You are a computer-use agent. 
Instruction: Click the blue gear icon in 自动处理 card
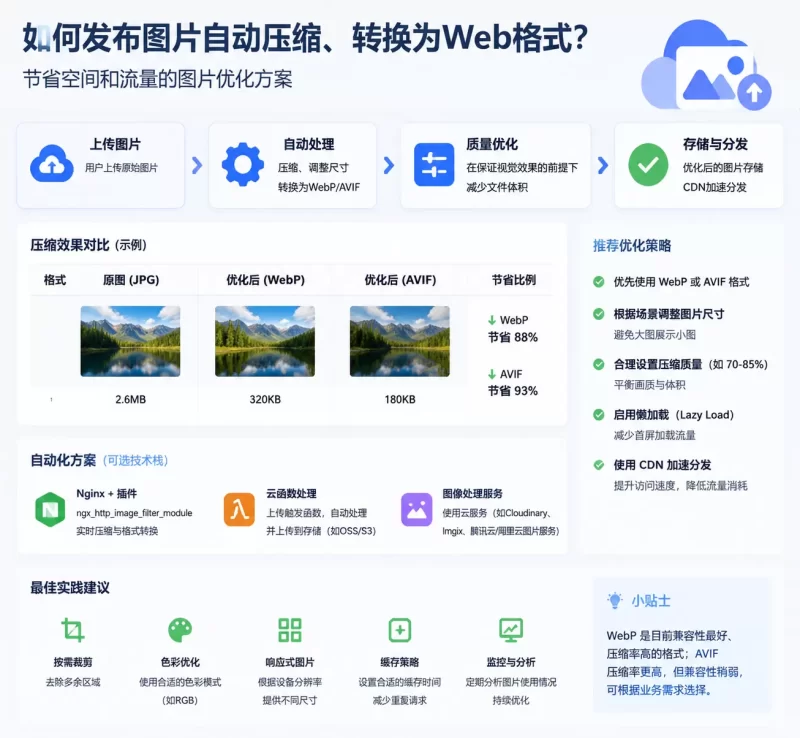pyautogui.click(x=243, y=164)
